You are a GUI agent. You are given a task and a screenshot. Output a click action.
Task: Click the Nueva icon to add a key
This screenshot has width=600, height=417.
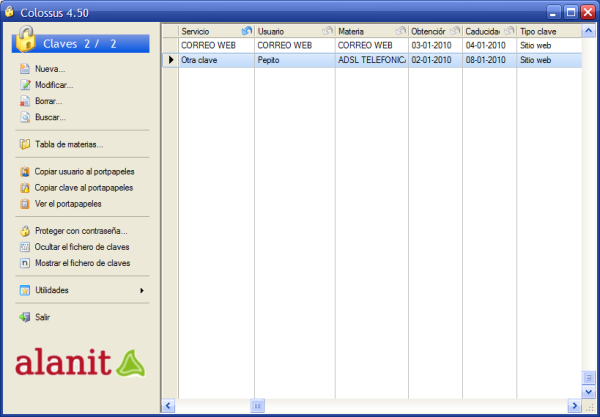[x=25, y=69]
